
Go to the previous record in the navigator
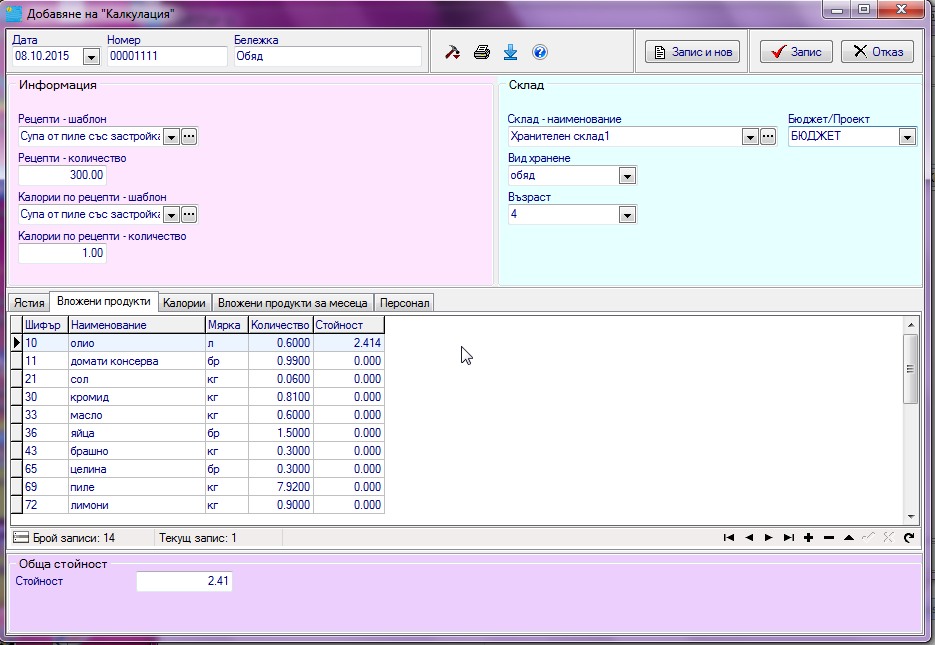pyautogui.click(x=749, y=538)
